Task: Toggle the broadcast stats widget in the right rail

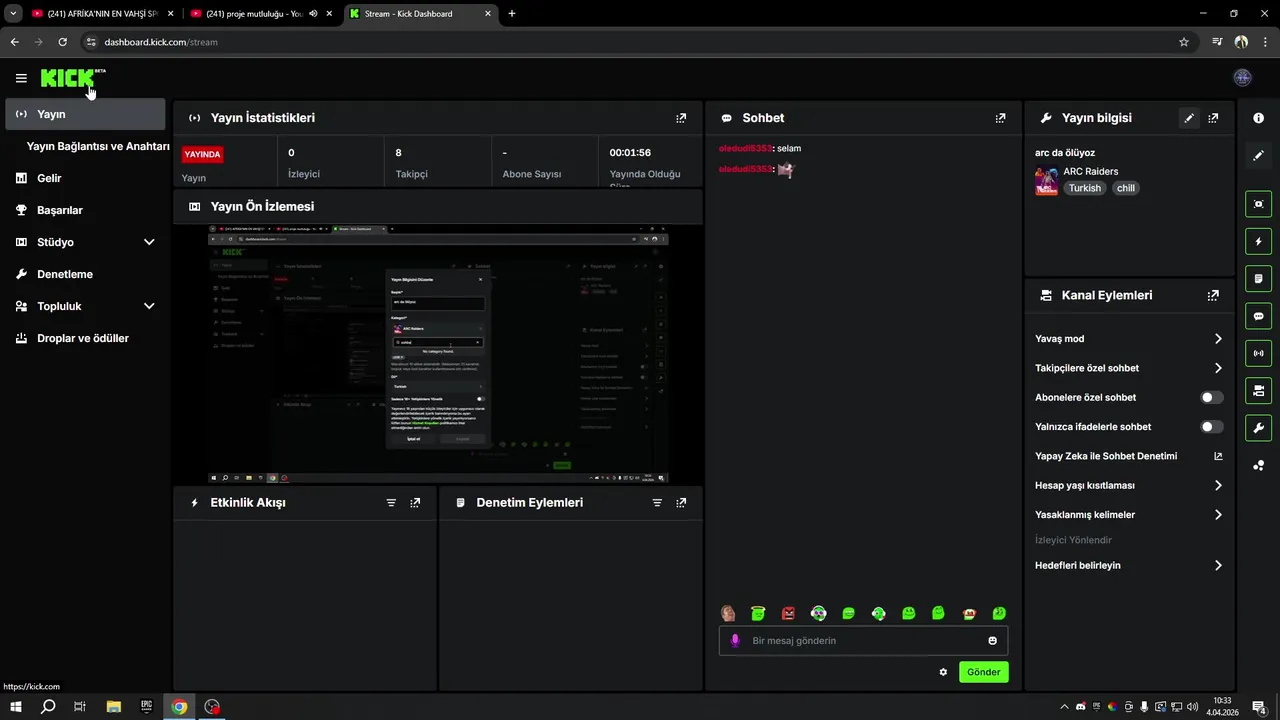Action: click(x=1259, y=353)
